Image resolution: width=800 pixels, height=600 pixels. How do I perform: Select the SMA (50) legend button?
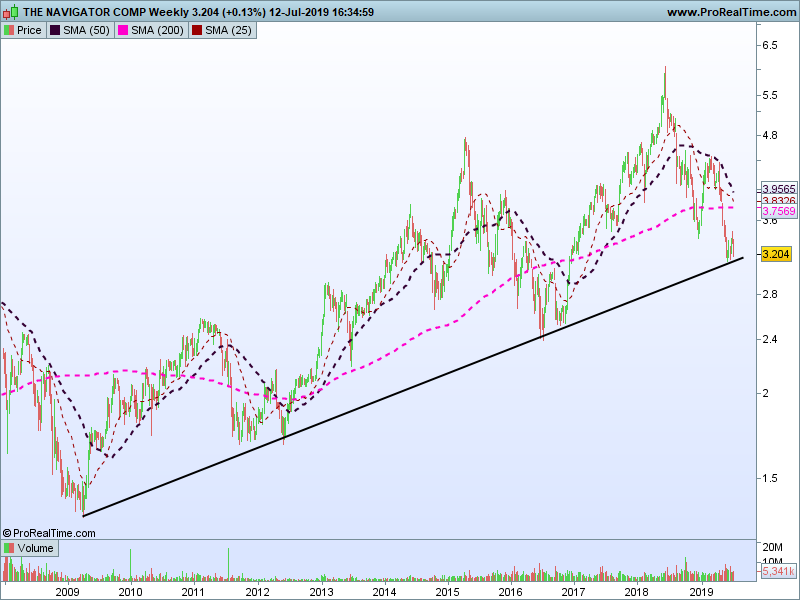80,30
